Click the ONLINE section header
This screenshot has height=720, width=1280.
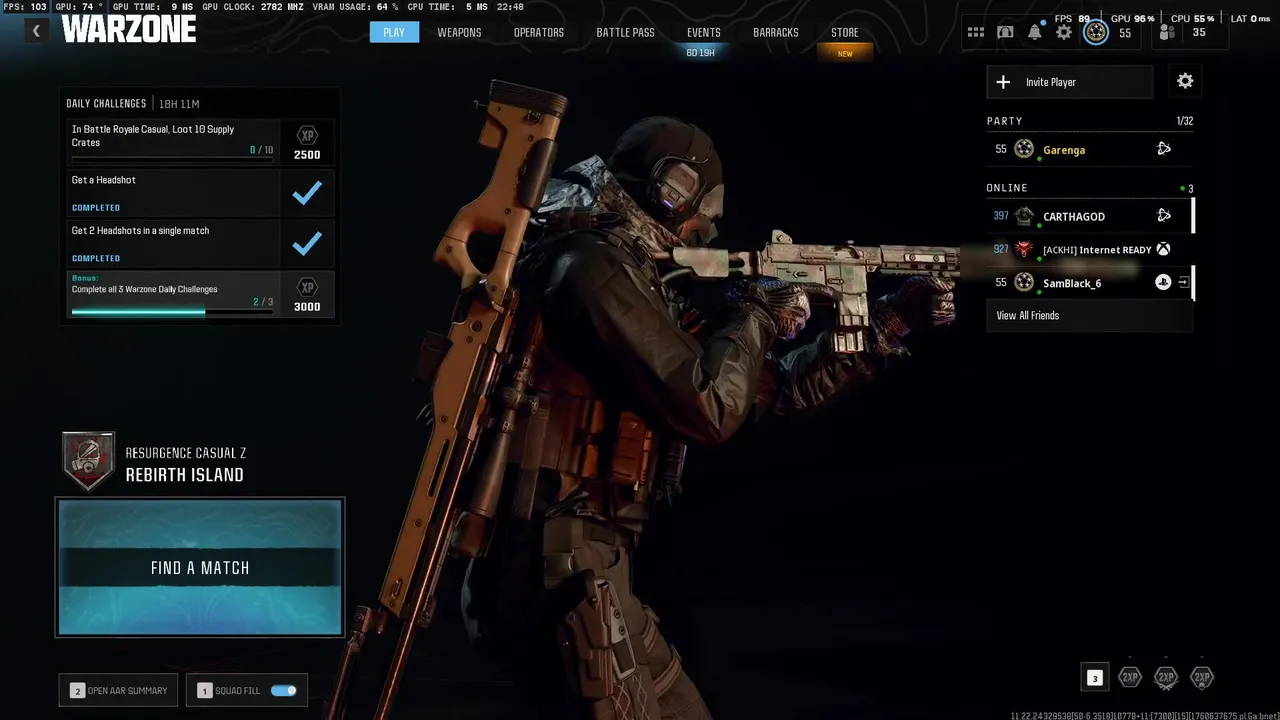[1007, 187]
